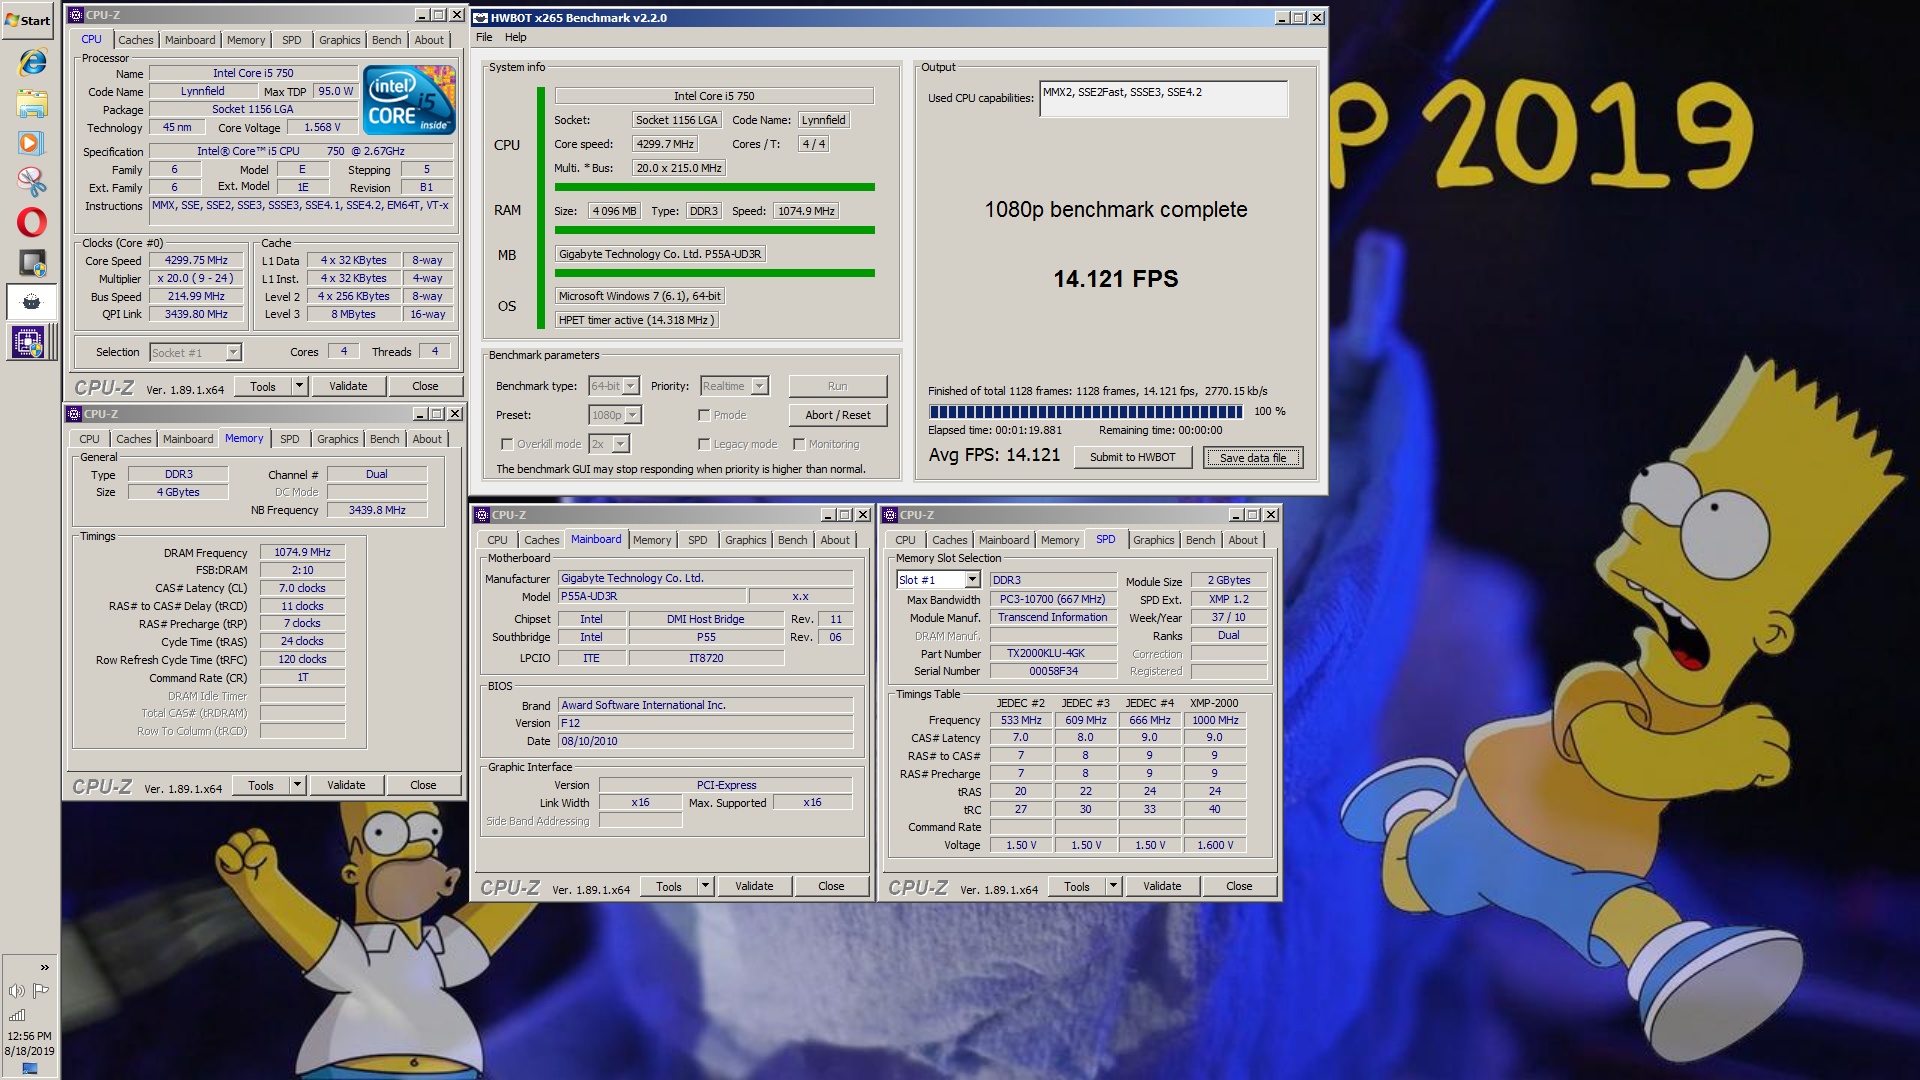Click the network tray icon
Screen dimensions: 1920x1080
[16, 1015]
